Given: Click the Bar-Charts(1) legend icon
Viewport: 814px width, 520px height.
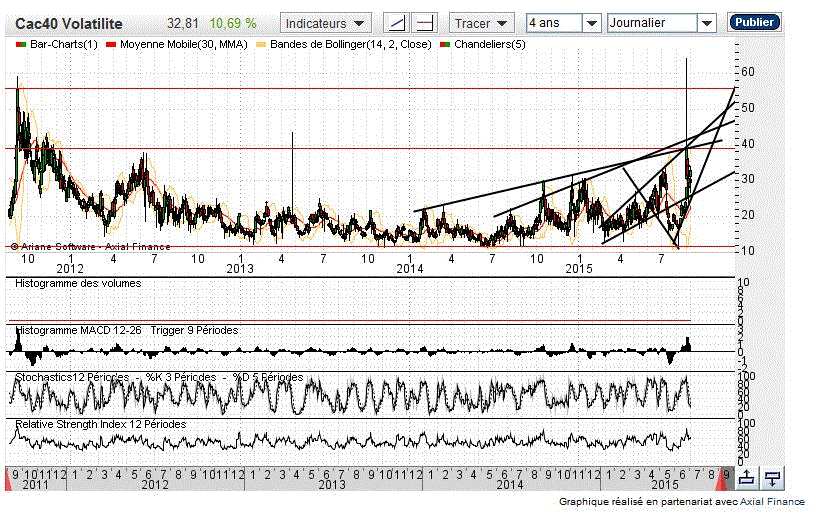Looking at the screenshot, I should [x=21, y=46].
